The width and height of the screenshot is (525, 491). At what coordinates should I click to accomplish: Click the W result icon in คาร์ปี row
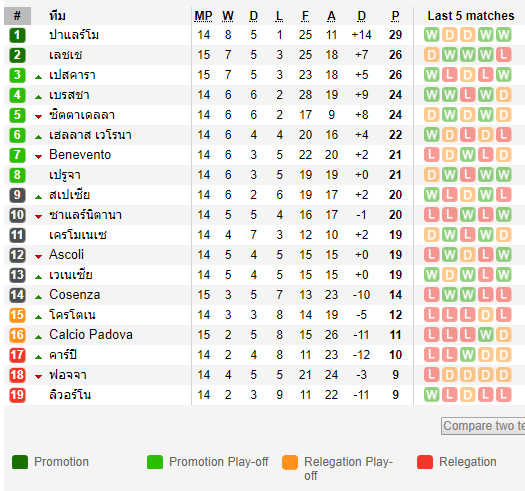click(x=467, y=355)
